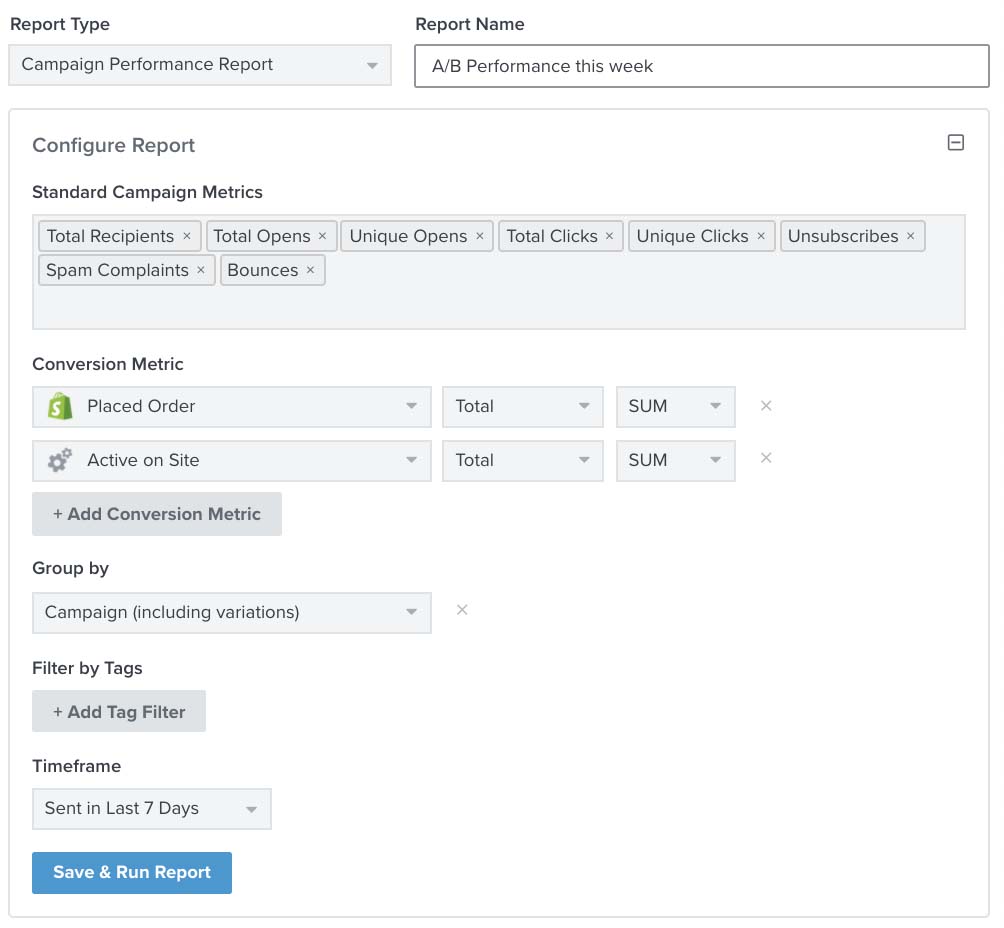Expand the Campaign (including variations) dropdown

coord(232,613)
